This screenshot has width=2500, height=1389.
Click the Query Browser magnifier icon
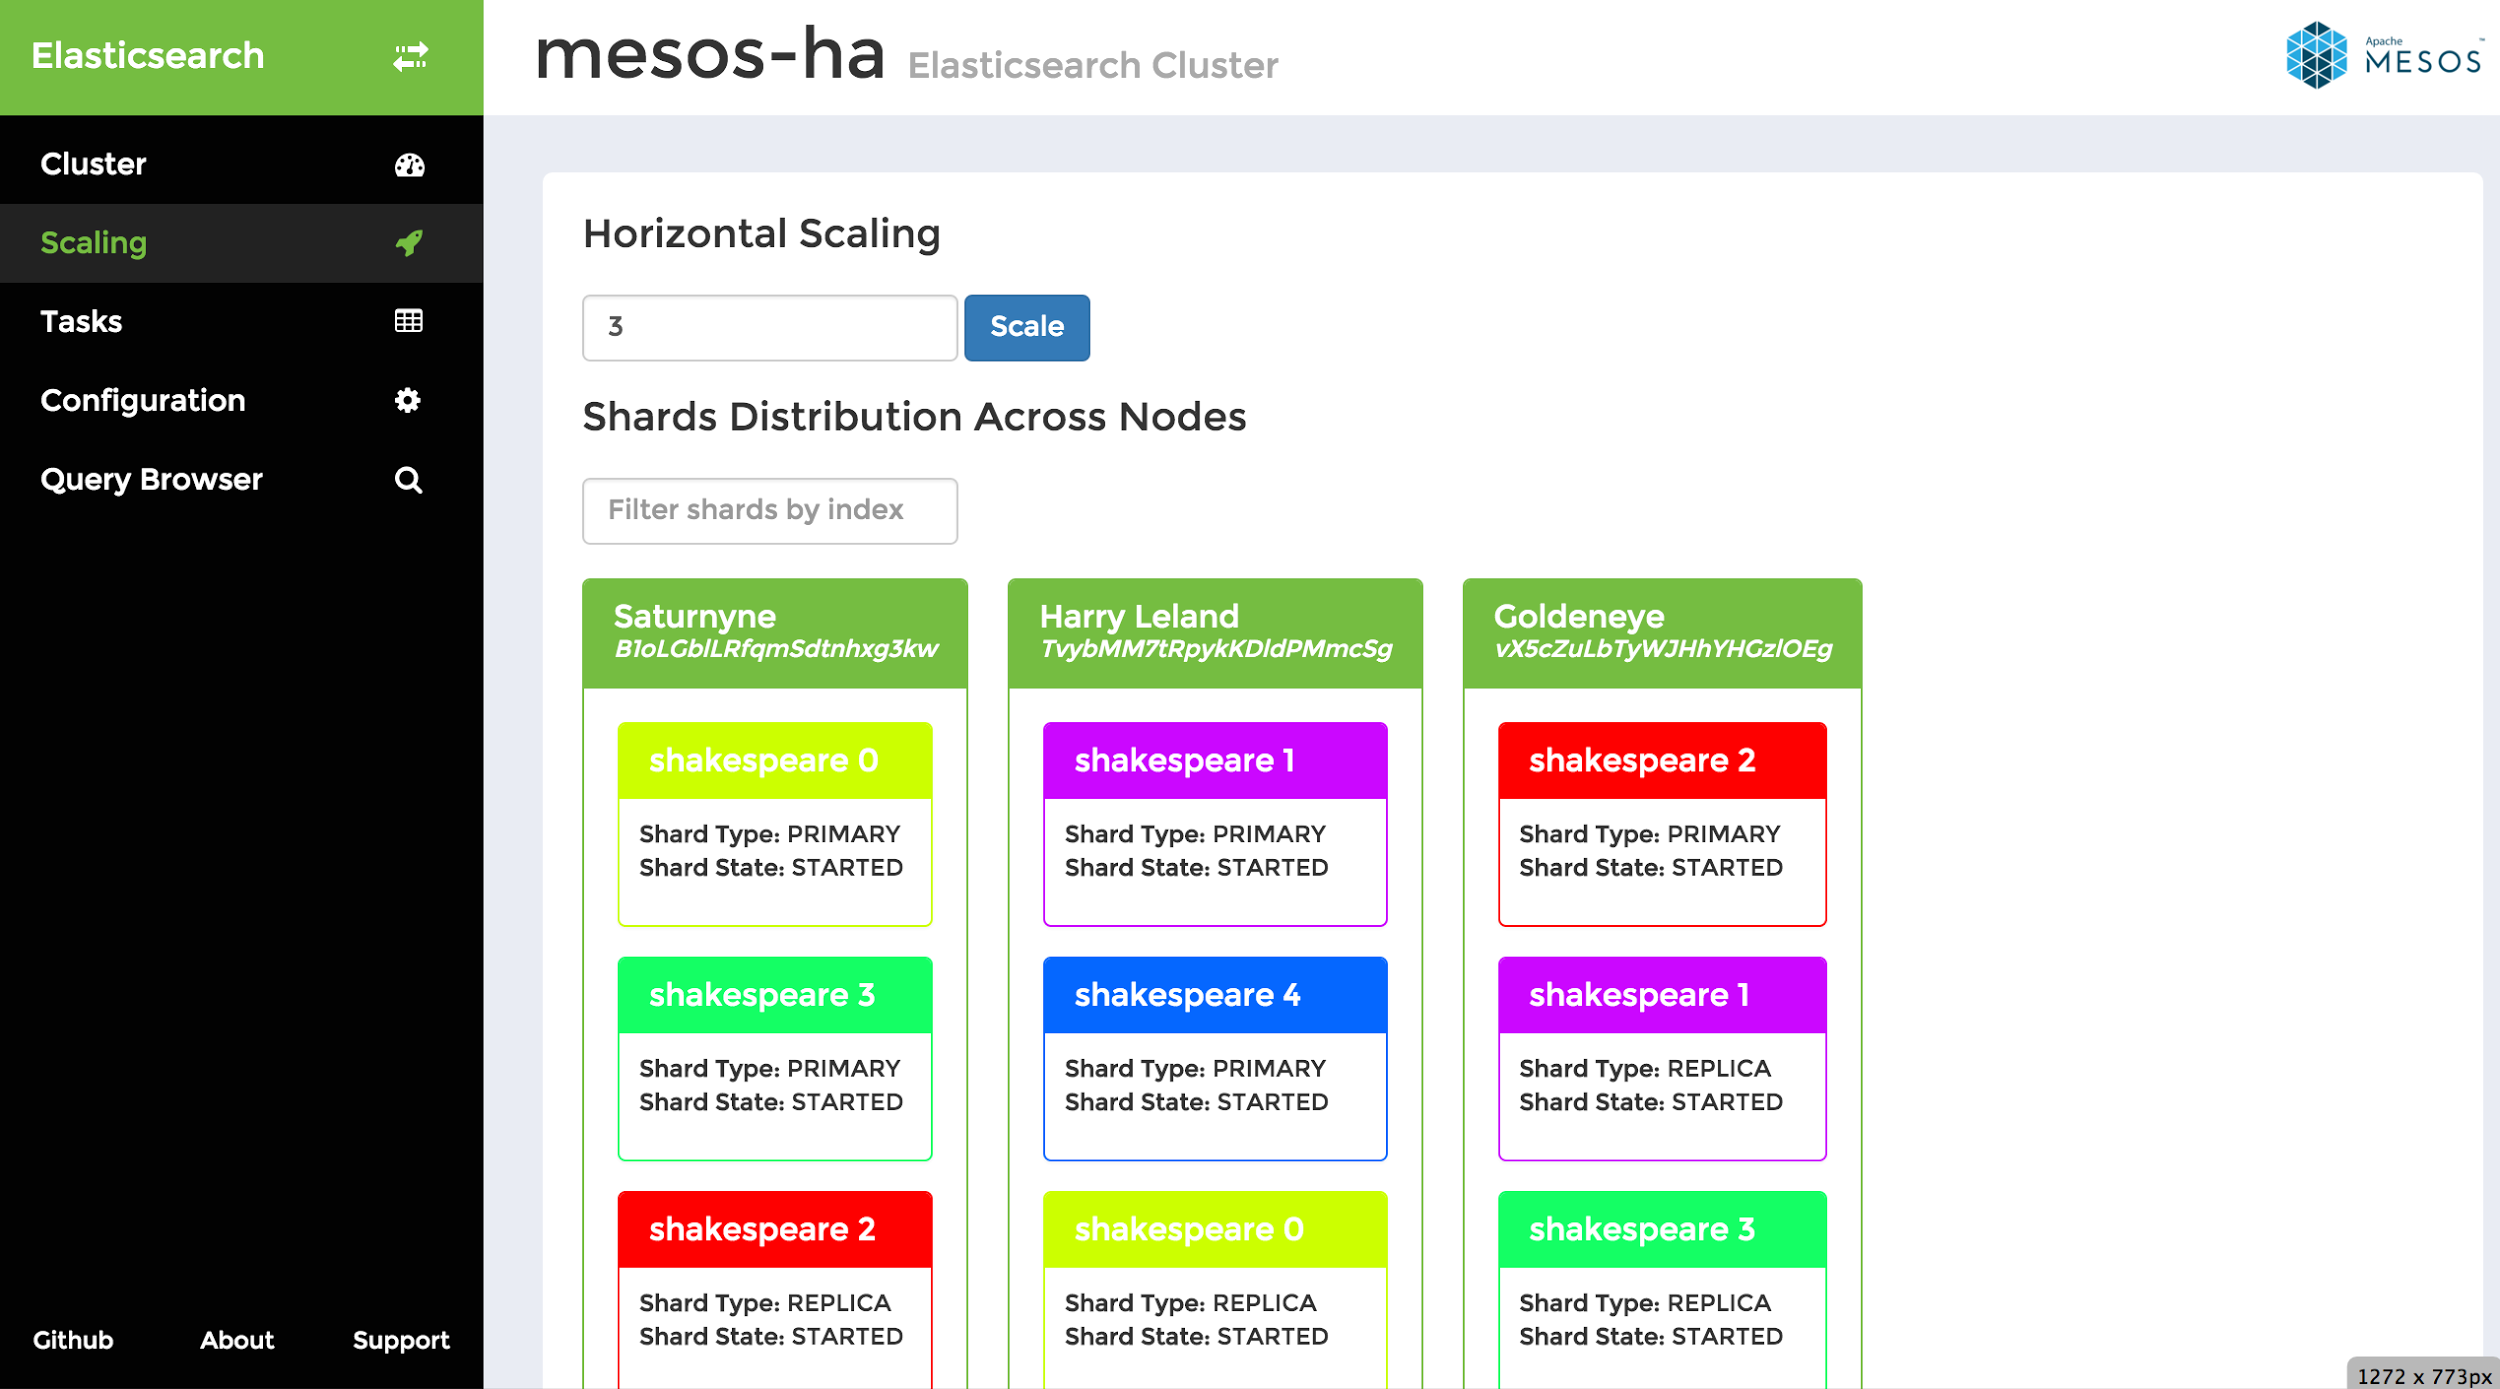[x=408, y=480]
